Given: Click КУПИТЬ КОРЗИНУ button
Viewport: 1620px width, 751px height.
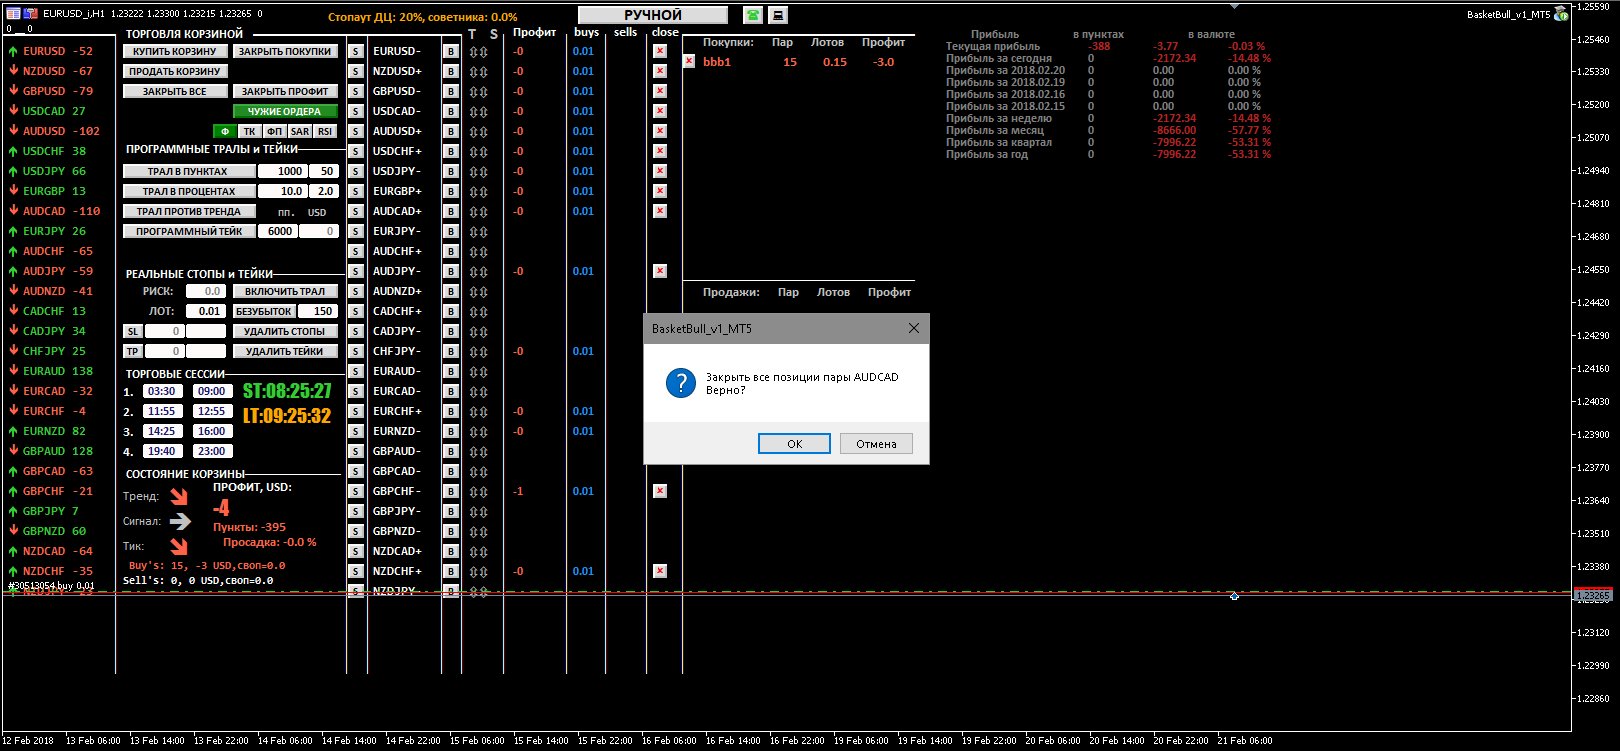Looking at the screenshot, I should point(175,51).
